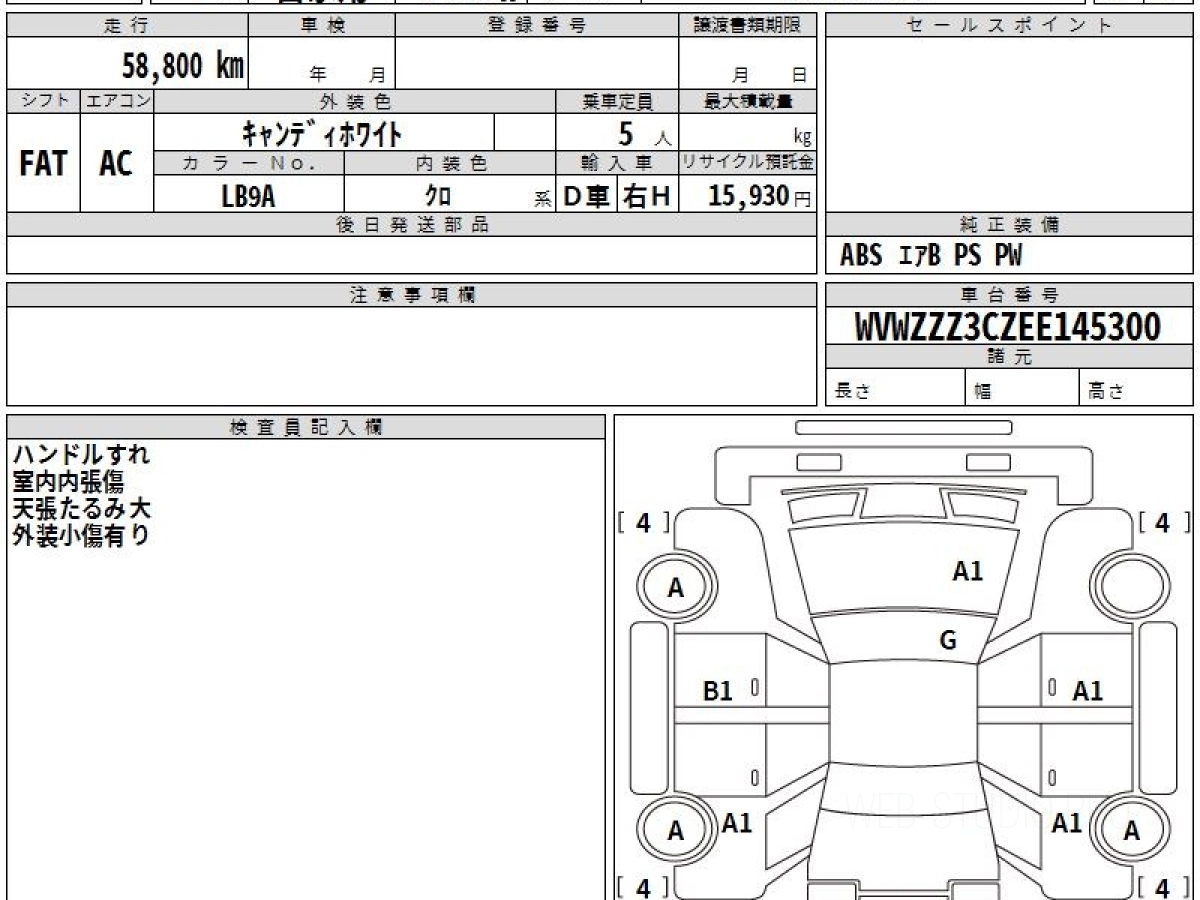Select the LB9A color code
The image size is (1200, 900).
click(248, 196)
